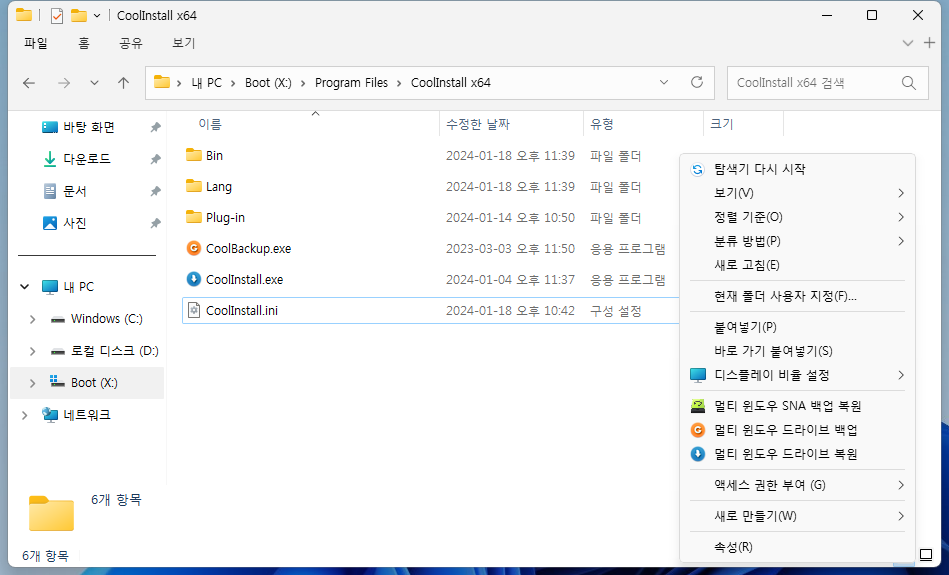Select the CoolInstall.ini file icon
949x575 pixels.
[194, 310]
